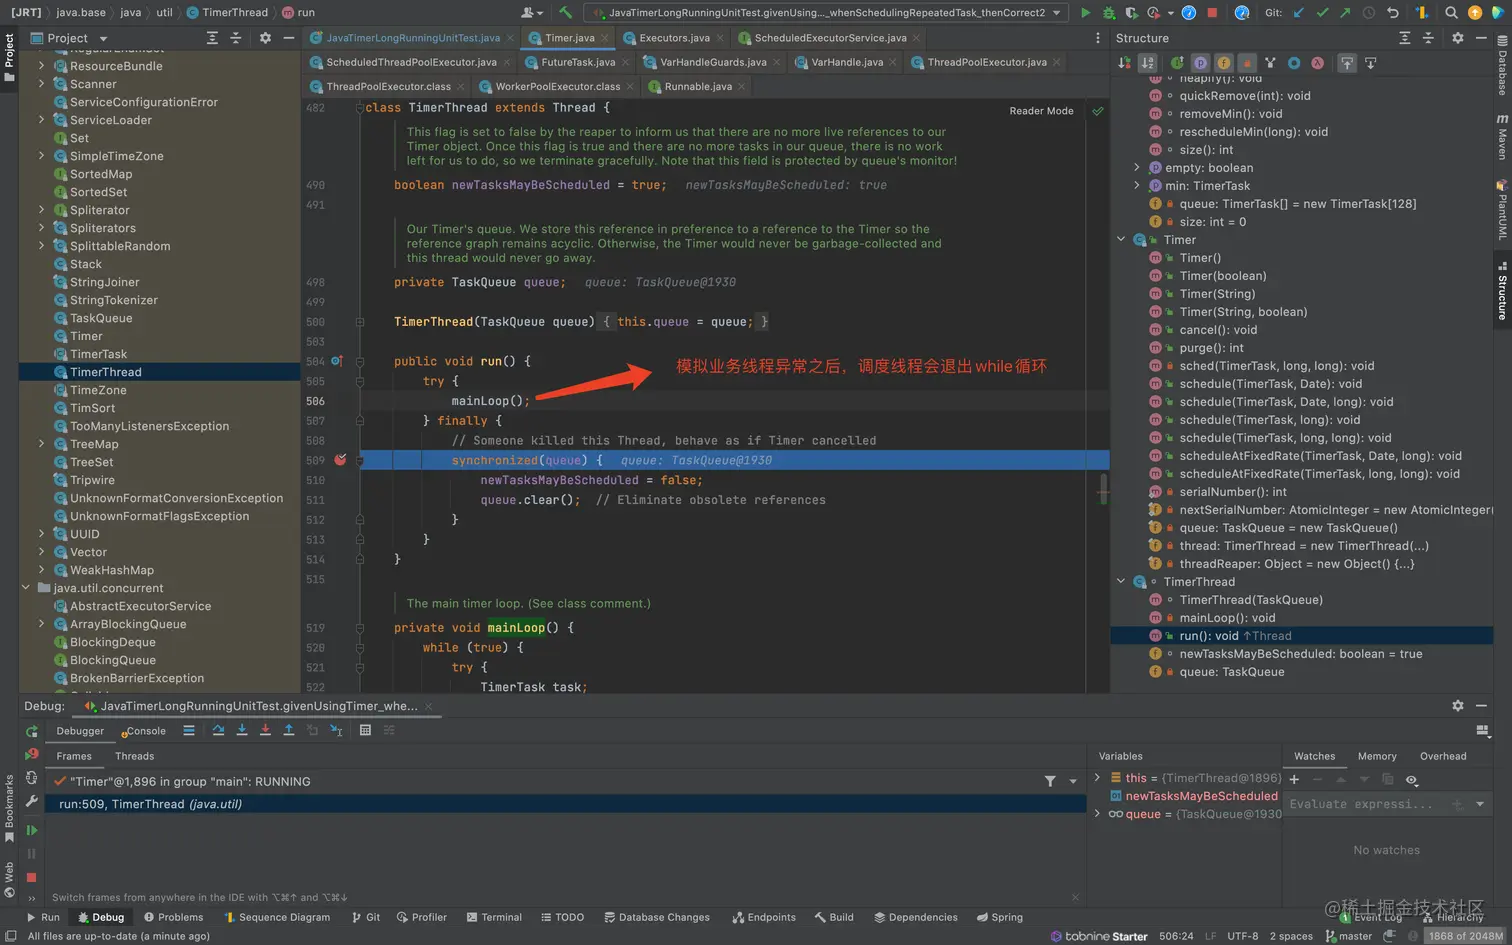The image size is (1512, 945).
Task: Open Profiler tool window
Action: tap(421, 917)
